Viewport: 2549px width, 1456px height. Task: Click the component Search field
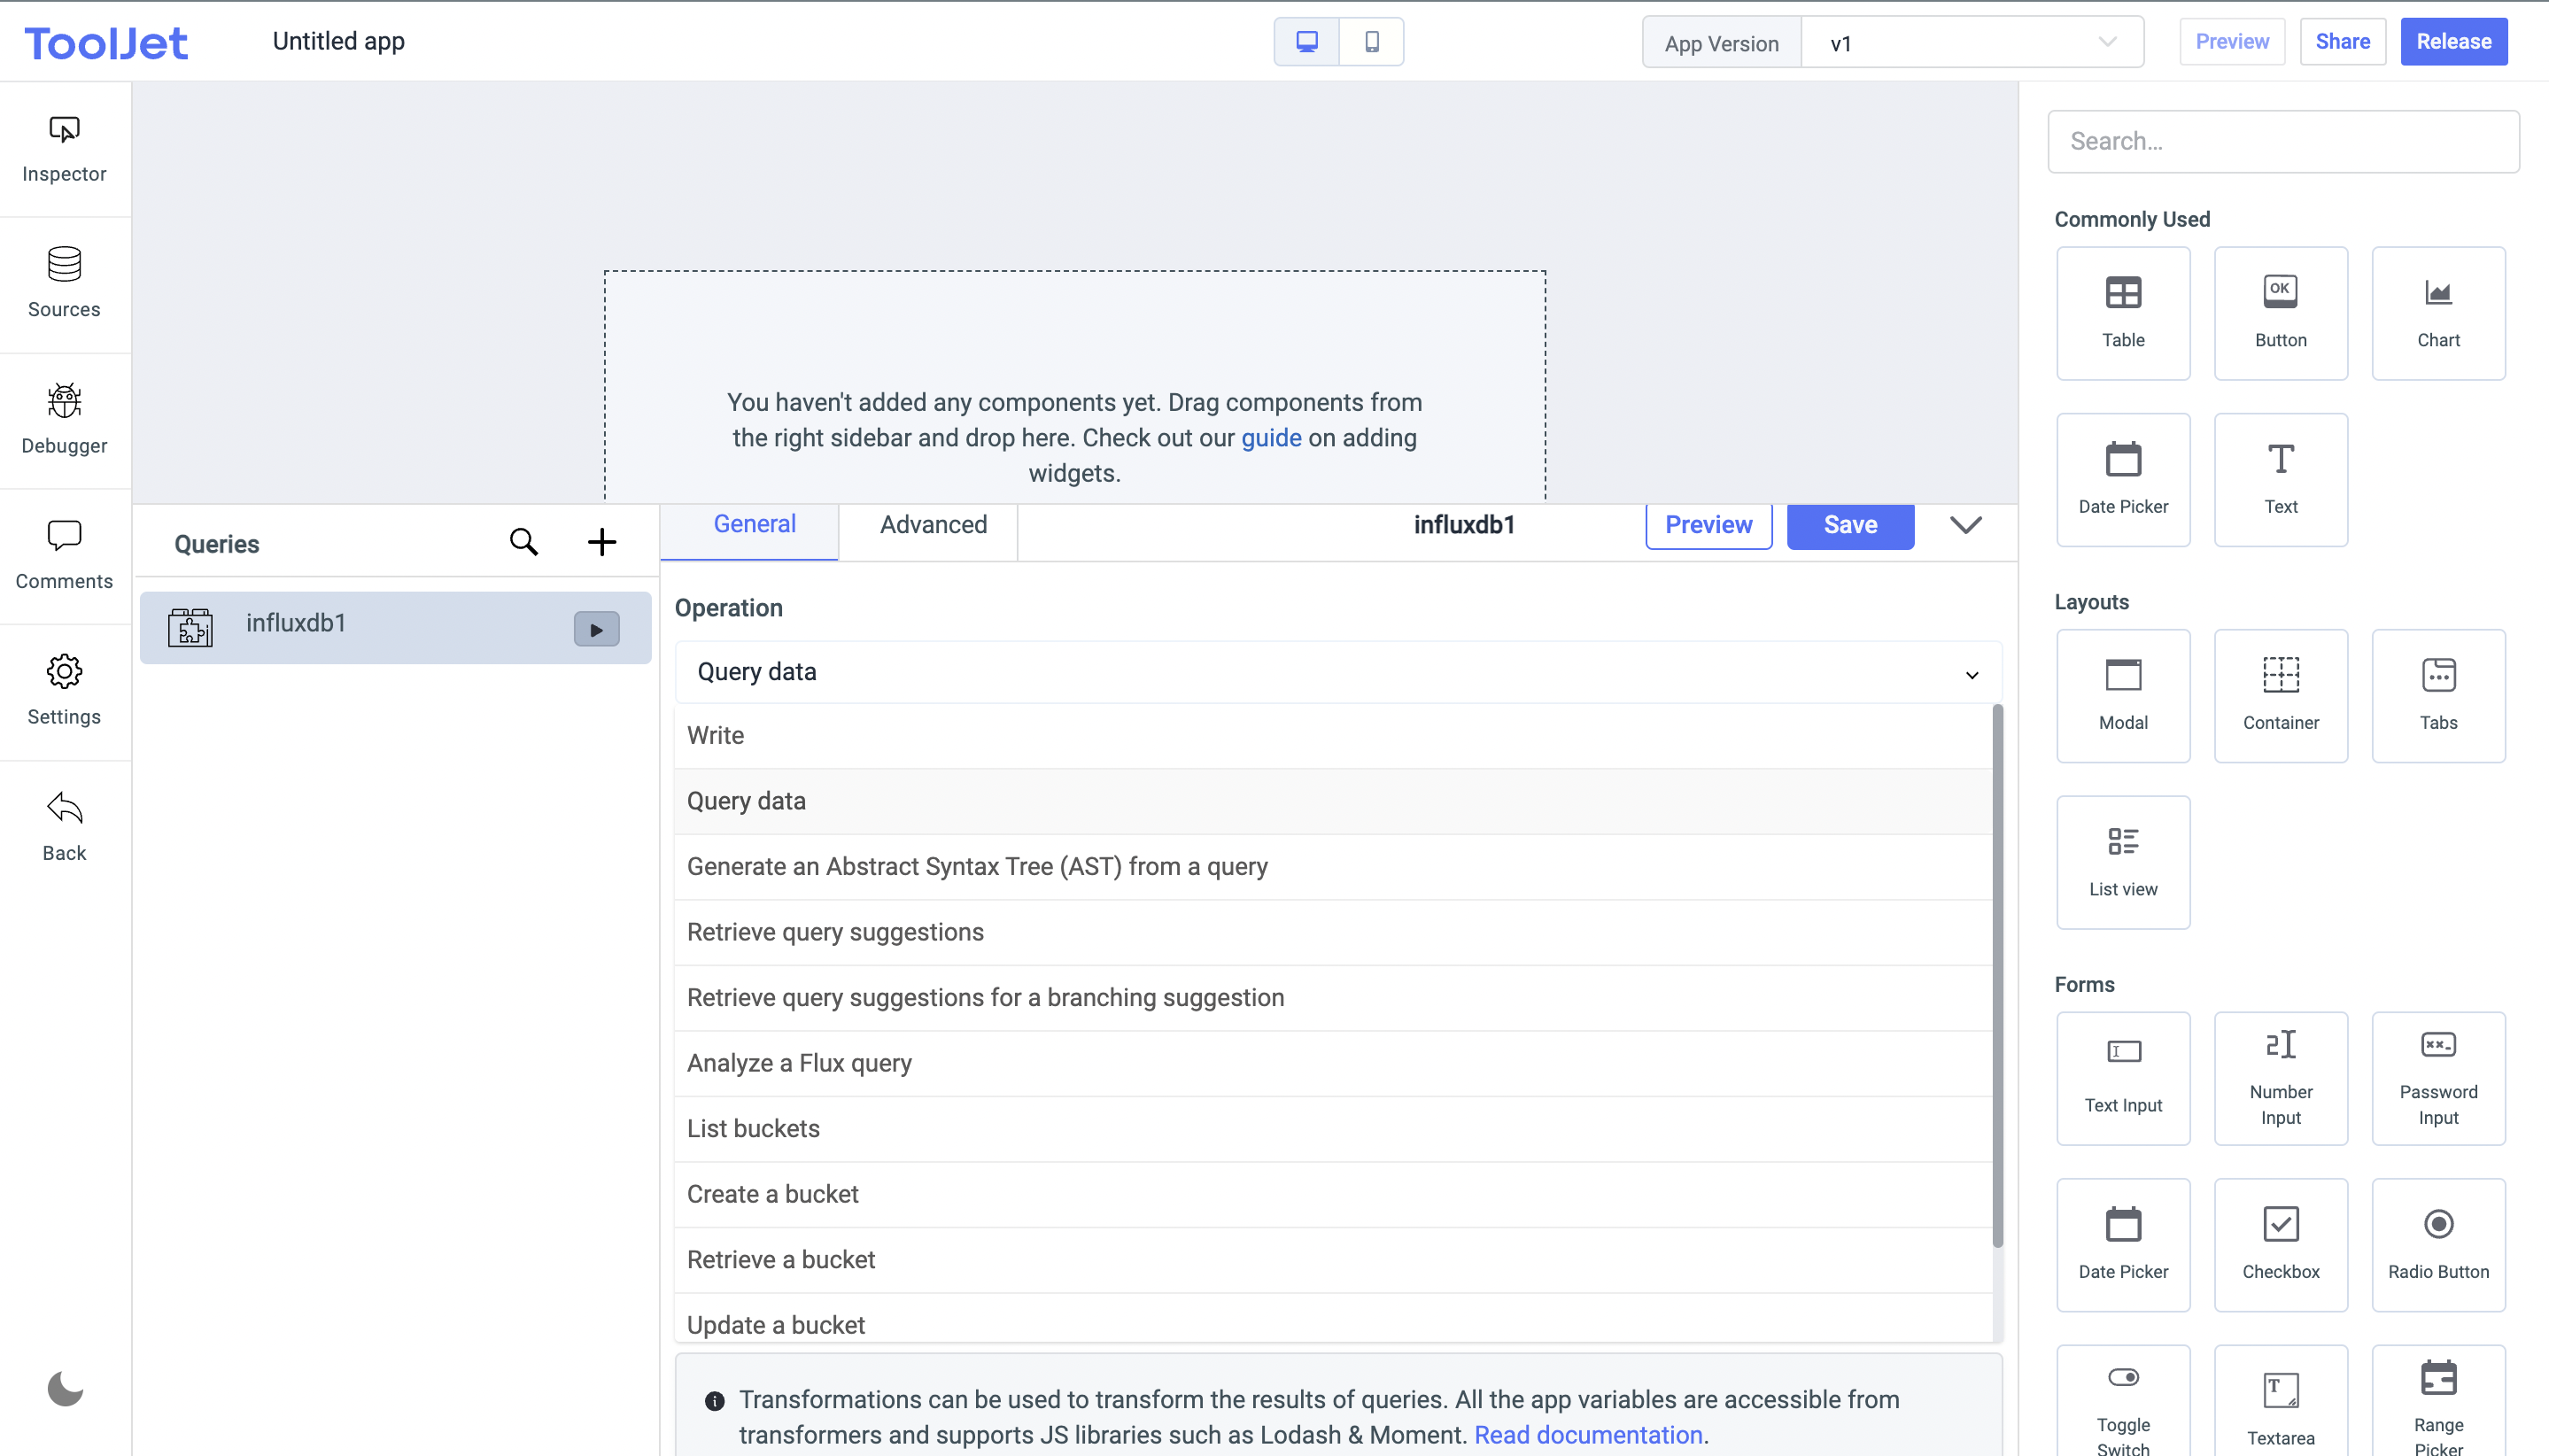click(x=2282, y=142)
